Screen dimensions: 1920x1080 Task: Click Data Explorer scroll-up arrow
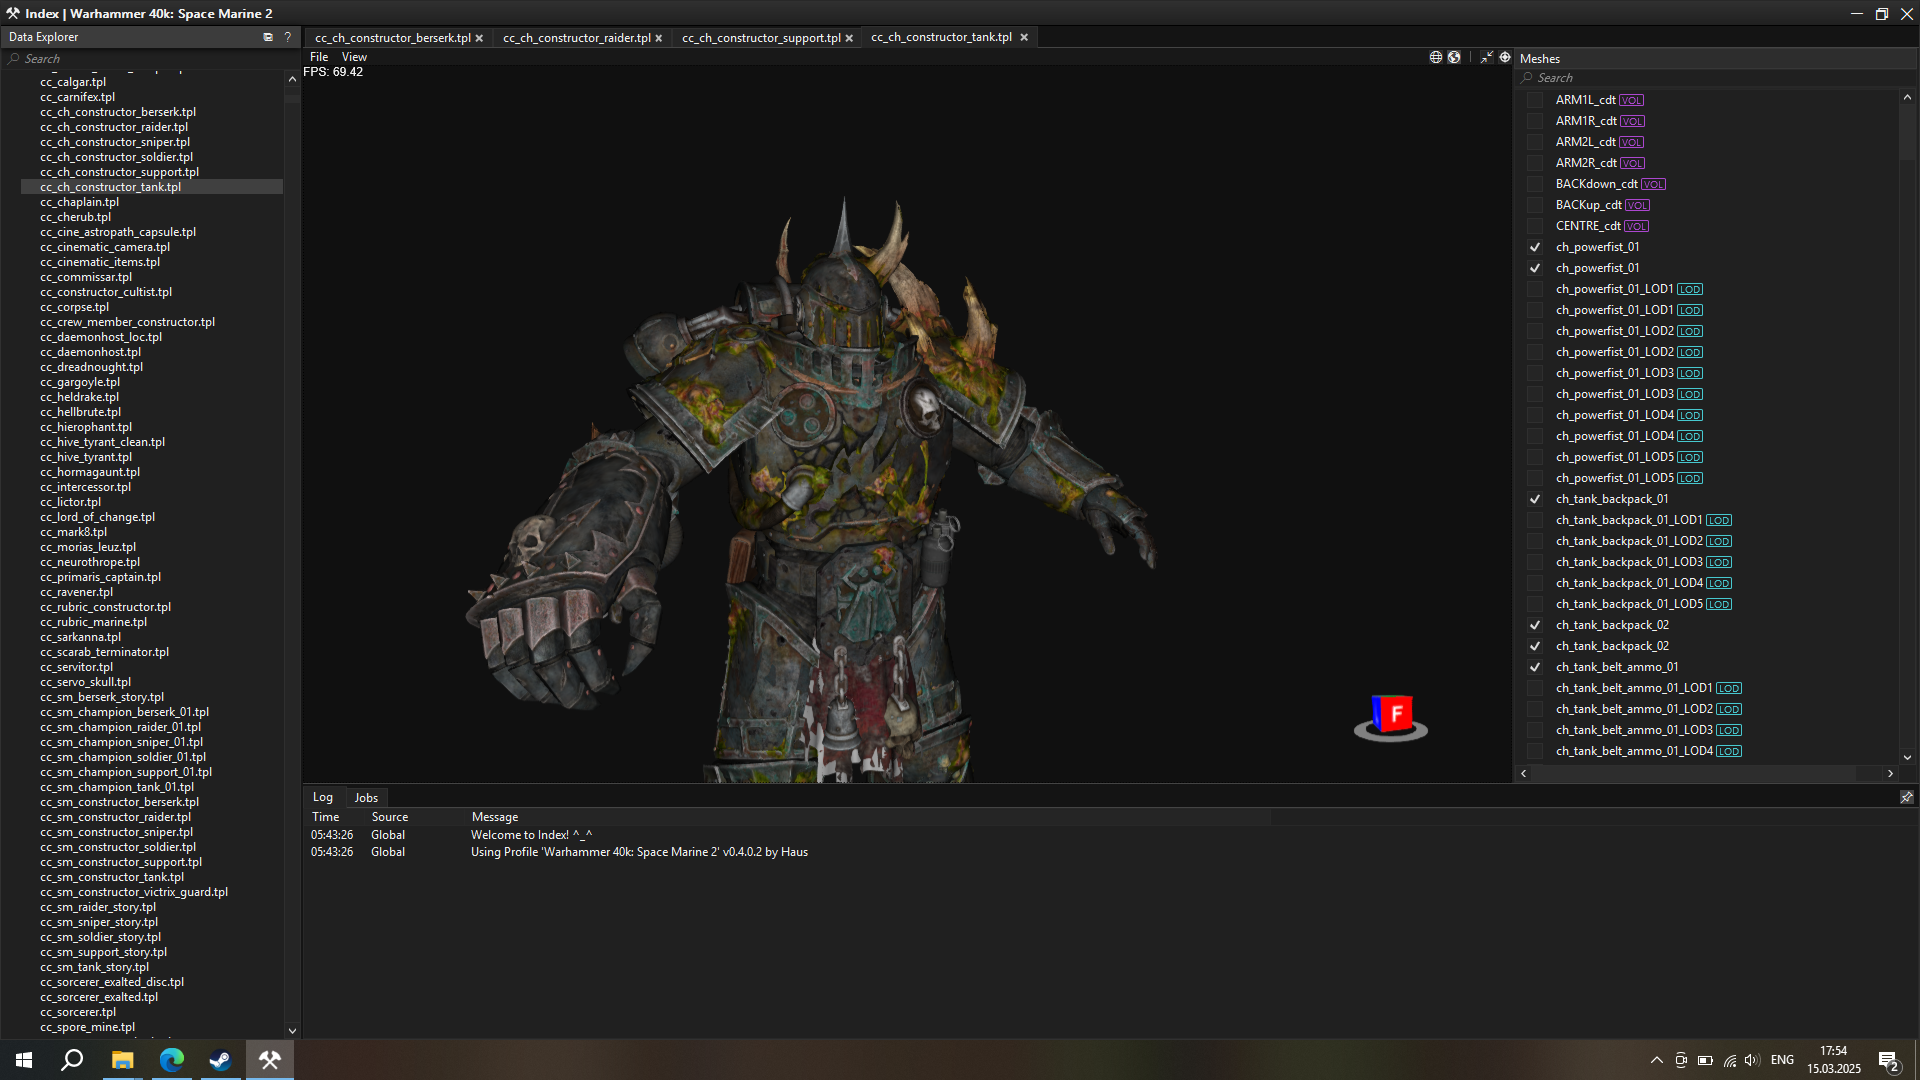(x=292, y=79)
